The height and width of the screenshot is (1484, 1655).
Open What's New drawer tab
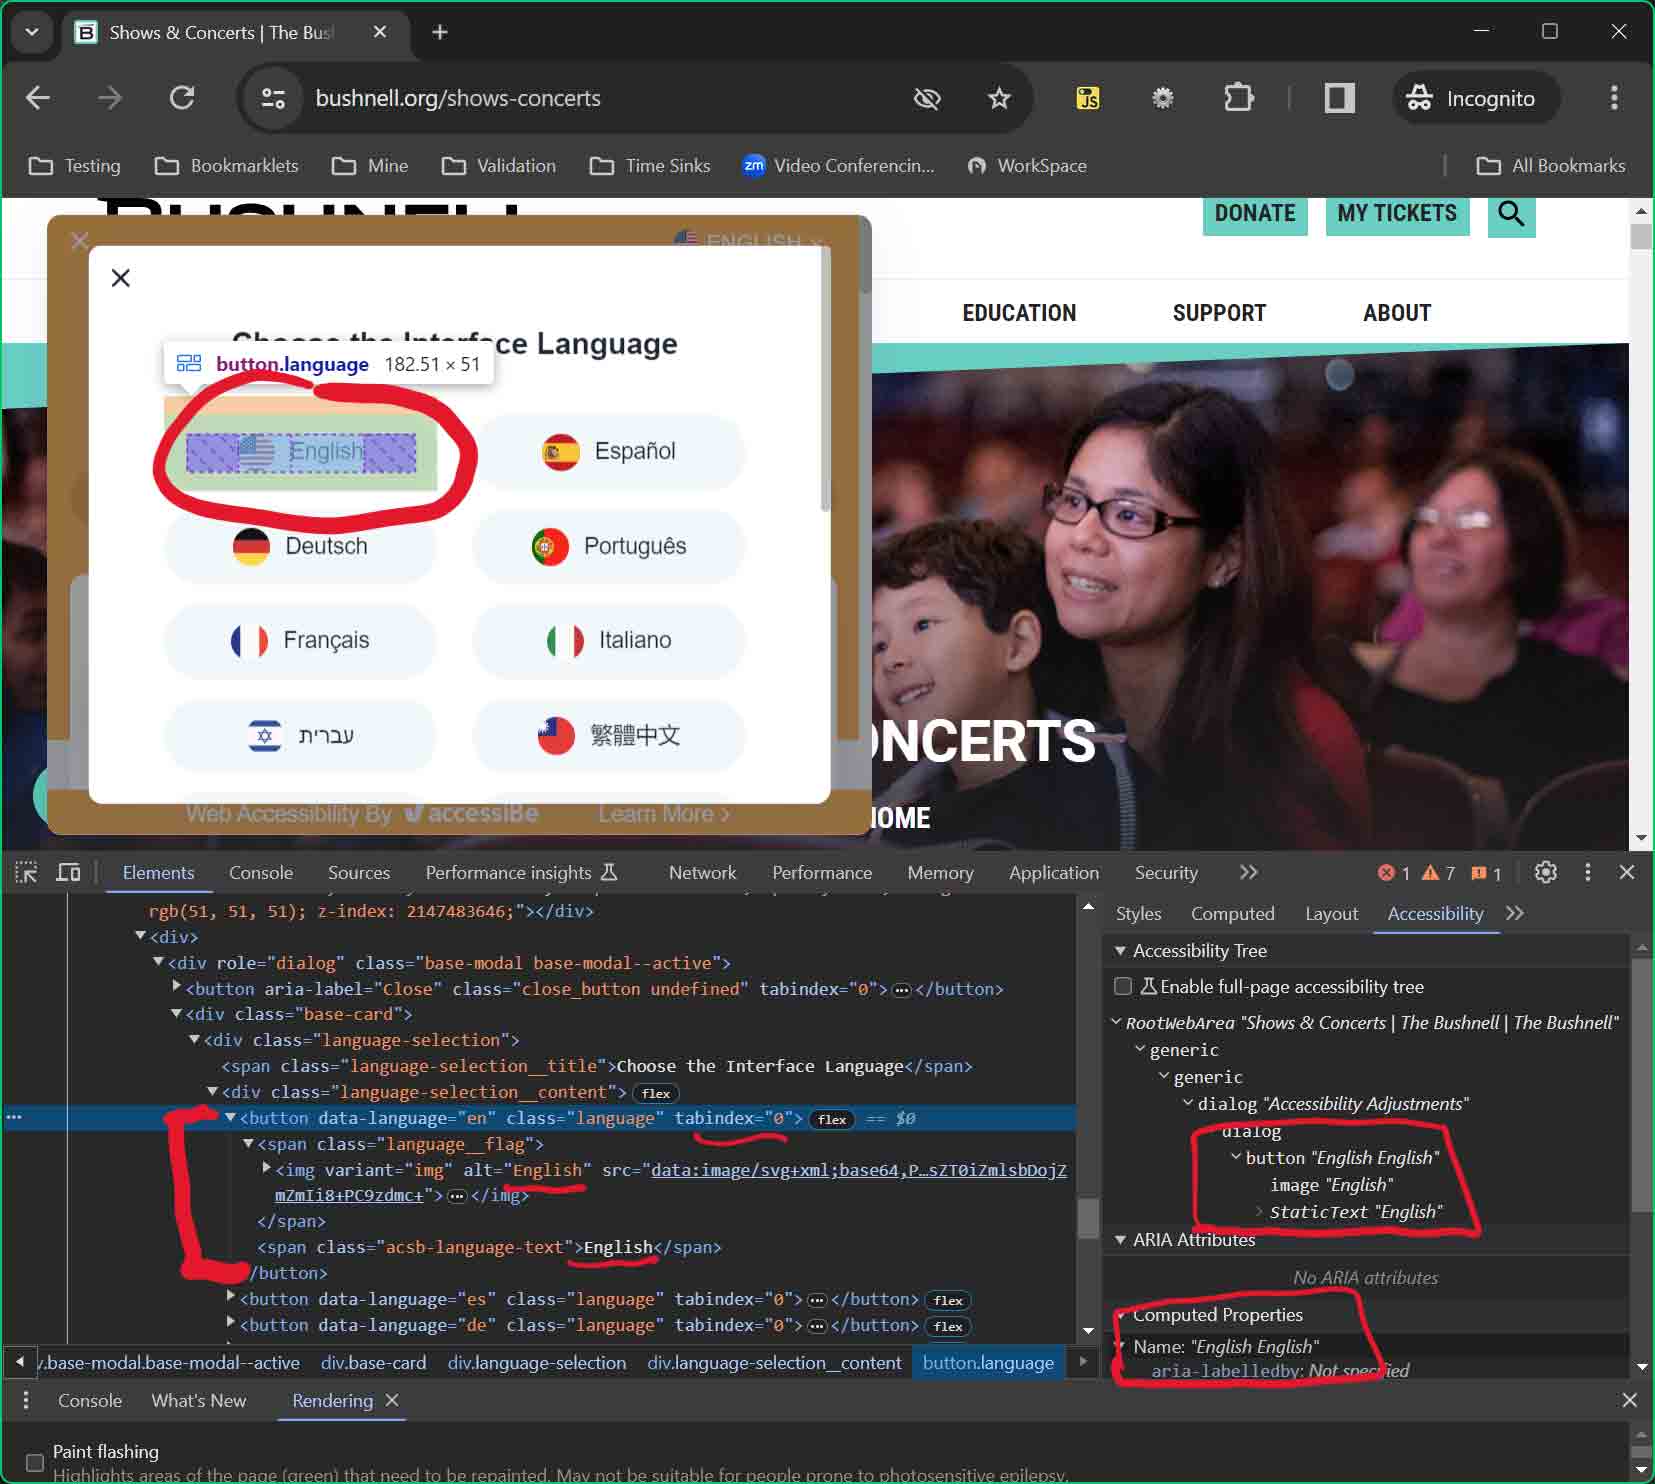[x=198, y=1400]
